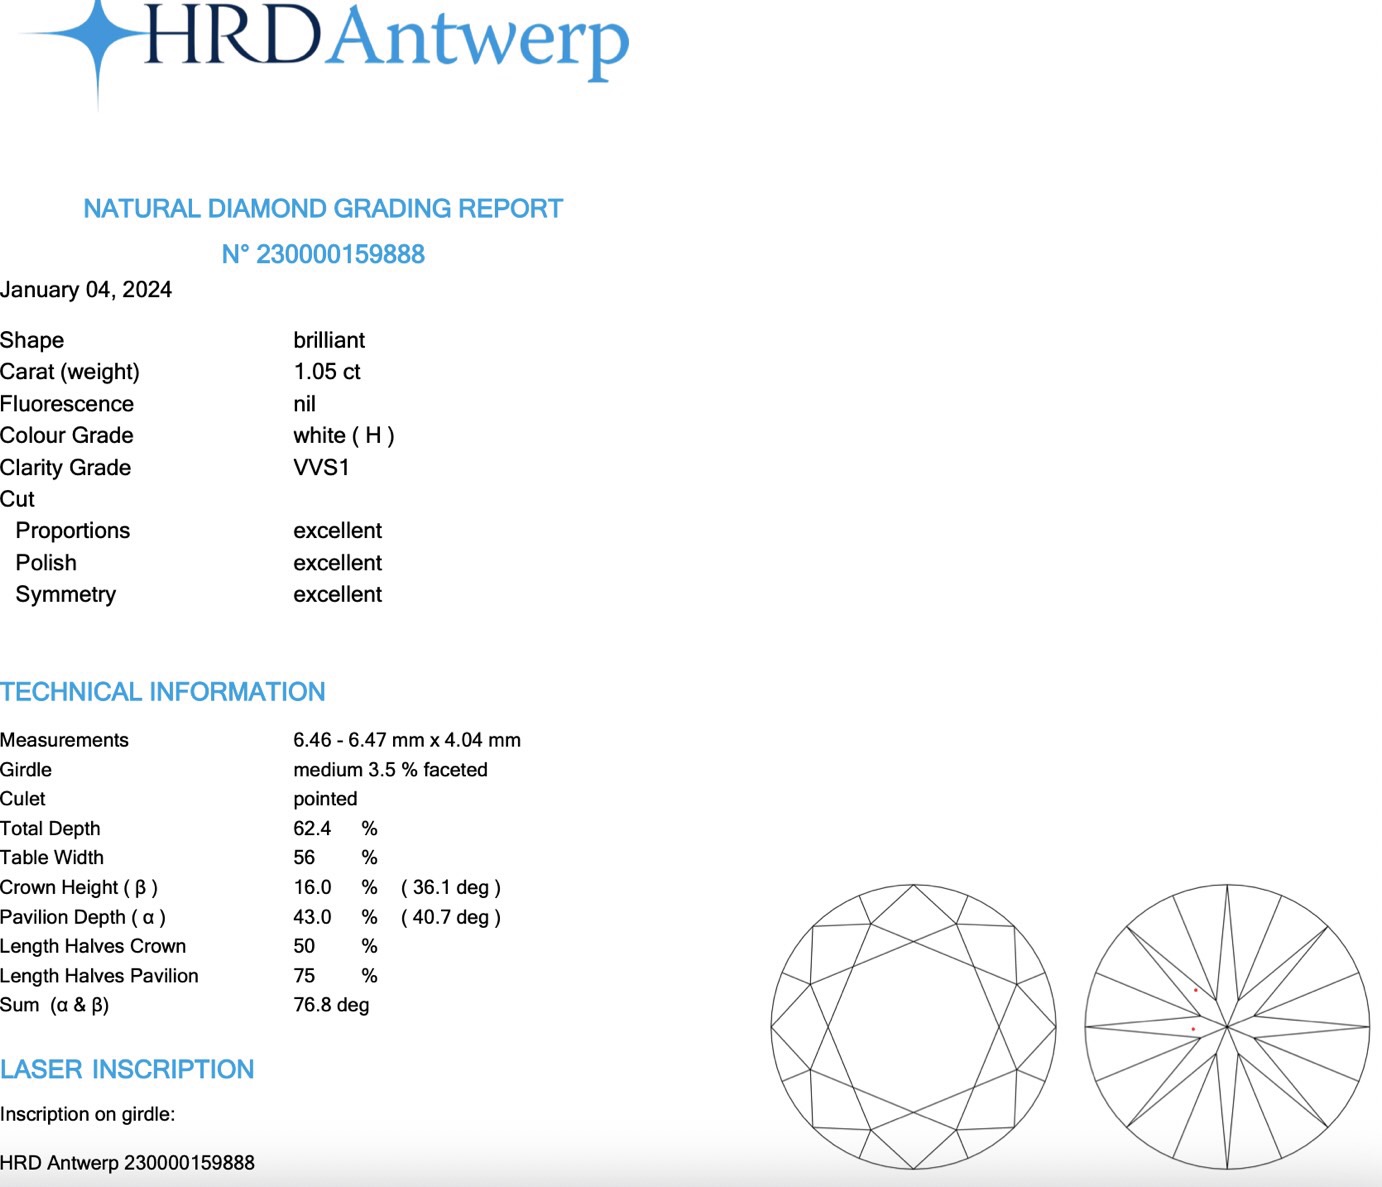
Task: Click the Polish excellent value
Action: tap(338, 563)
